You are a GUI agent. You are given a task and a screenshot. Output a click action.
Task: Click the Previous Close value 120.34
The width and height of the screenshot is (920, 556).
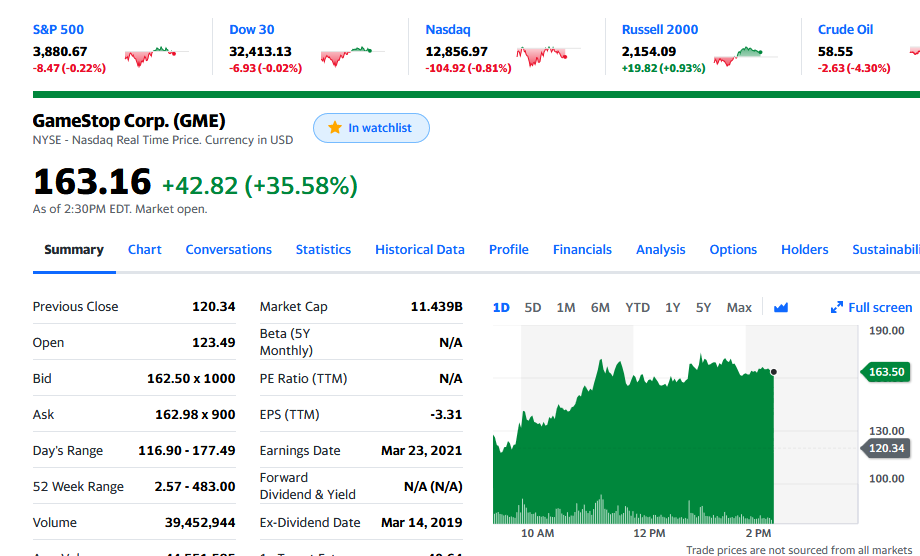click(x=214, y=307)
